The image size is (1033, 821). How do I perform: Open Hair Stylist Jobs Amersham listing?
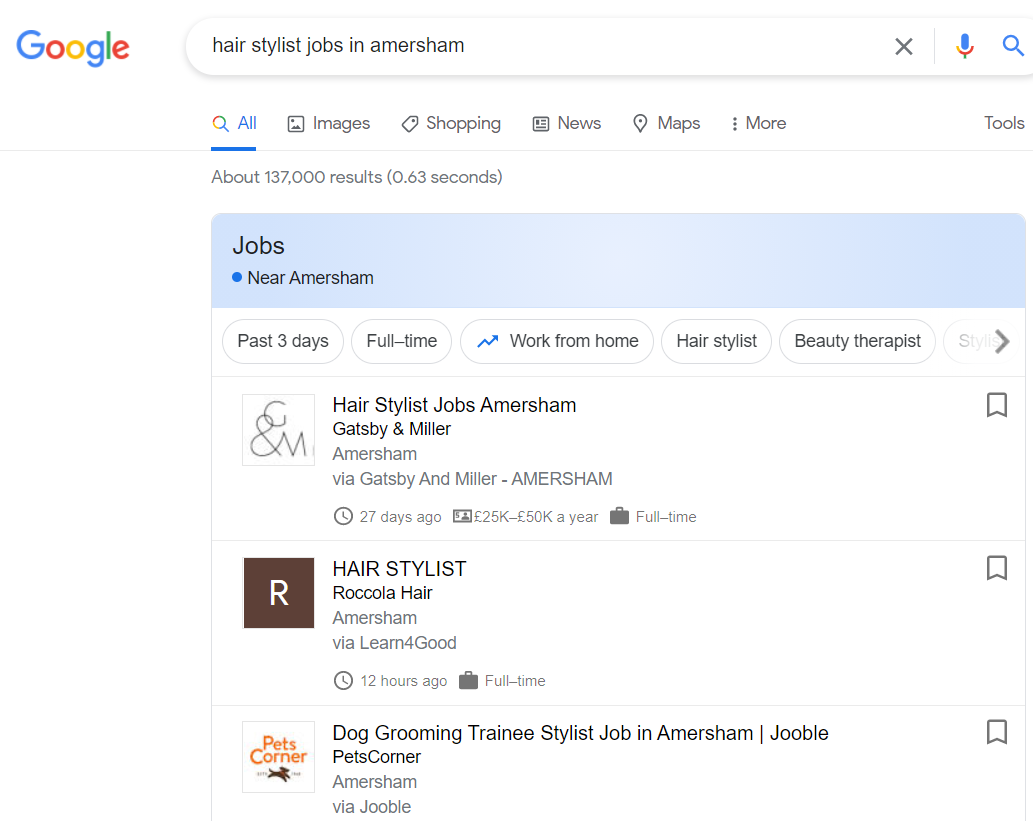point(454,405)
